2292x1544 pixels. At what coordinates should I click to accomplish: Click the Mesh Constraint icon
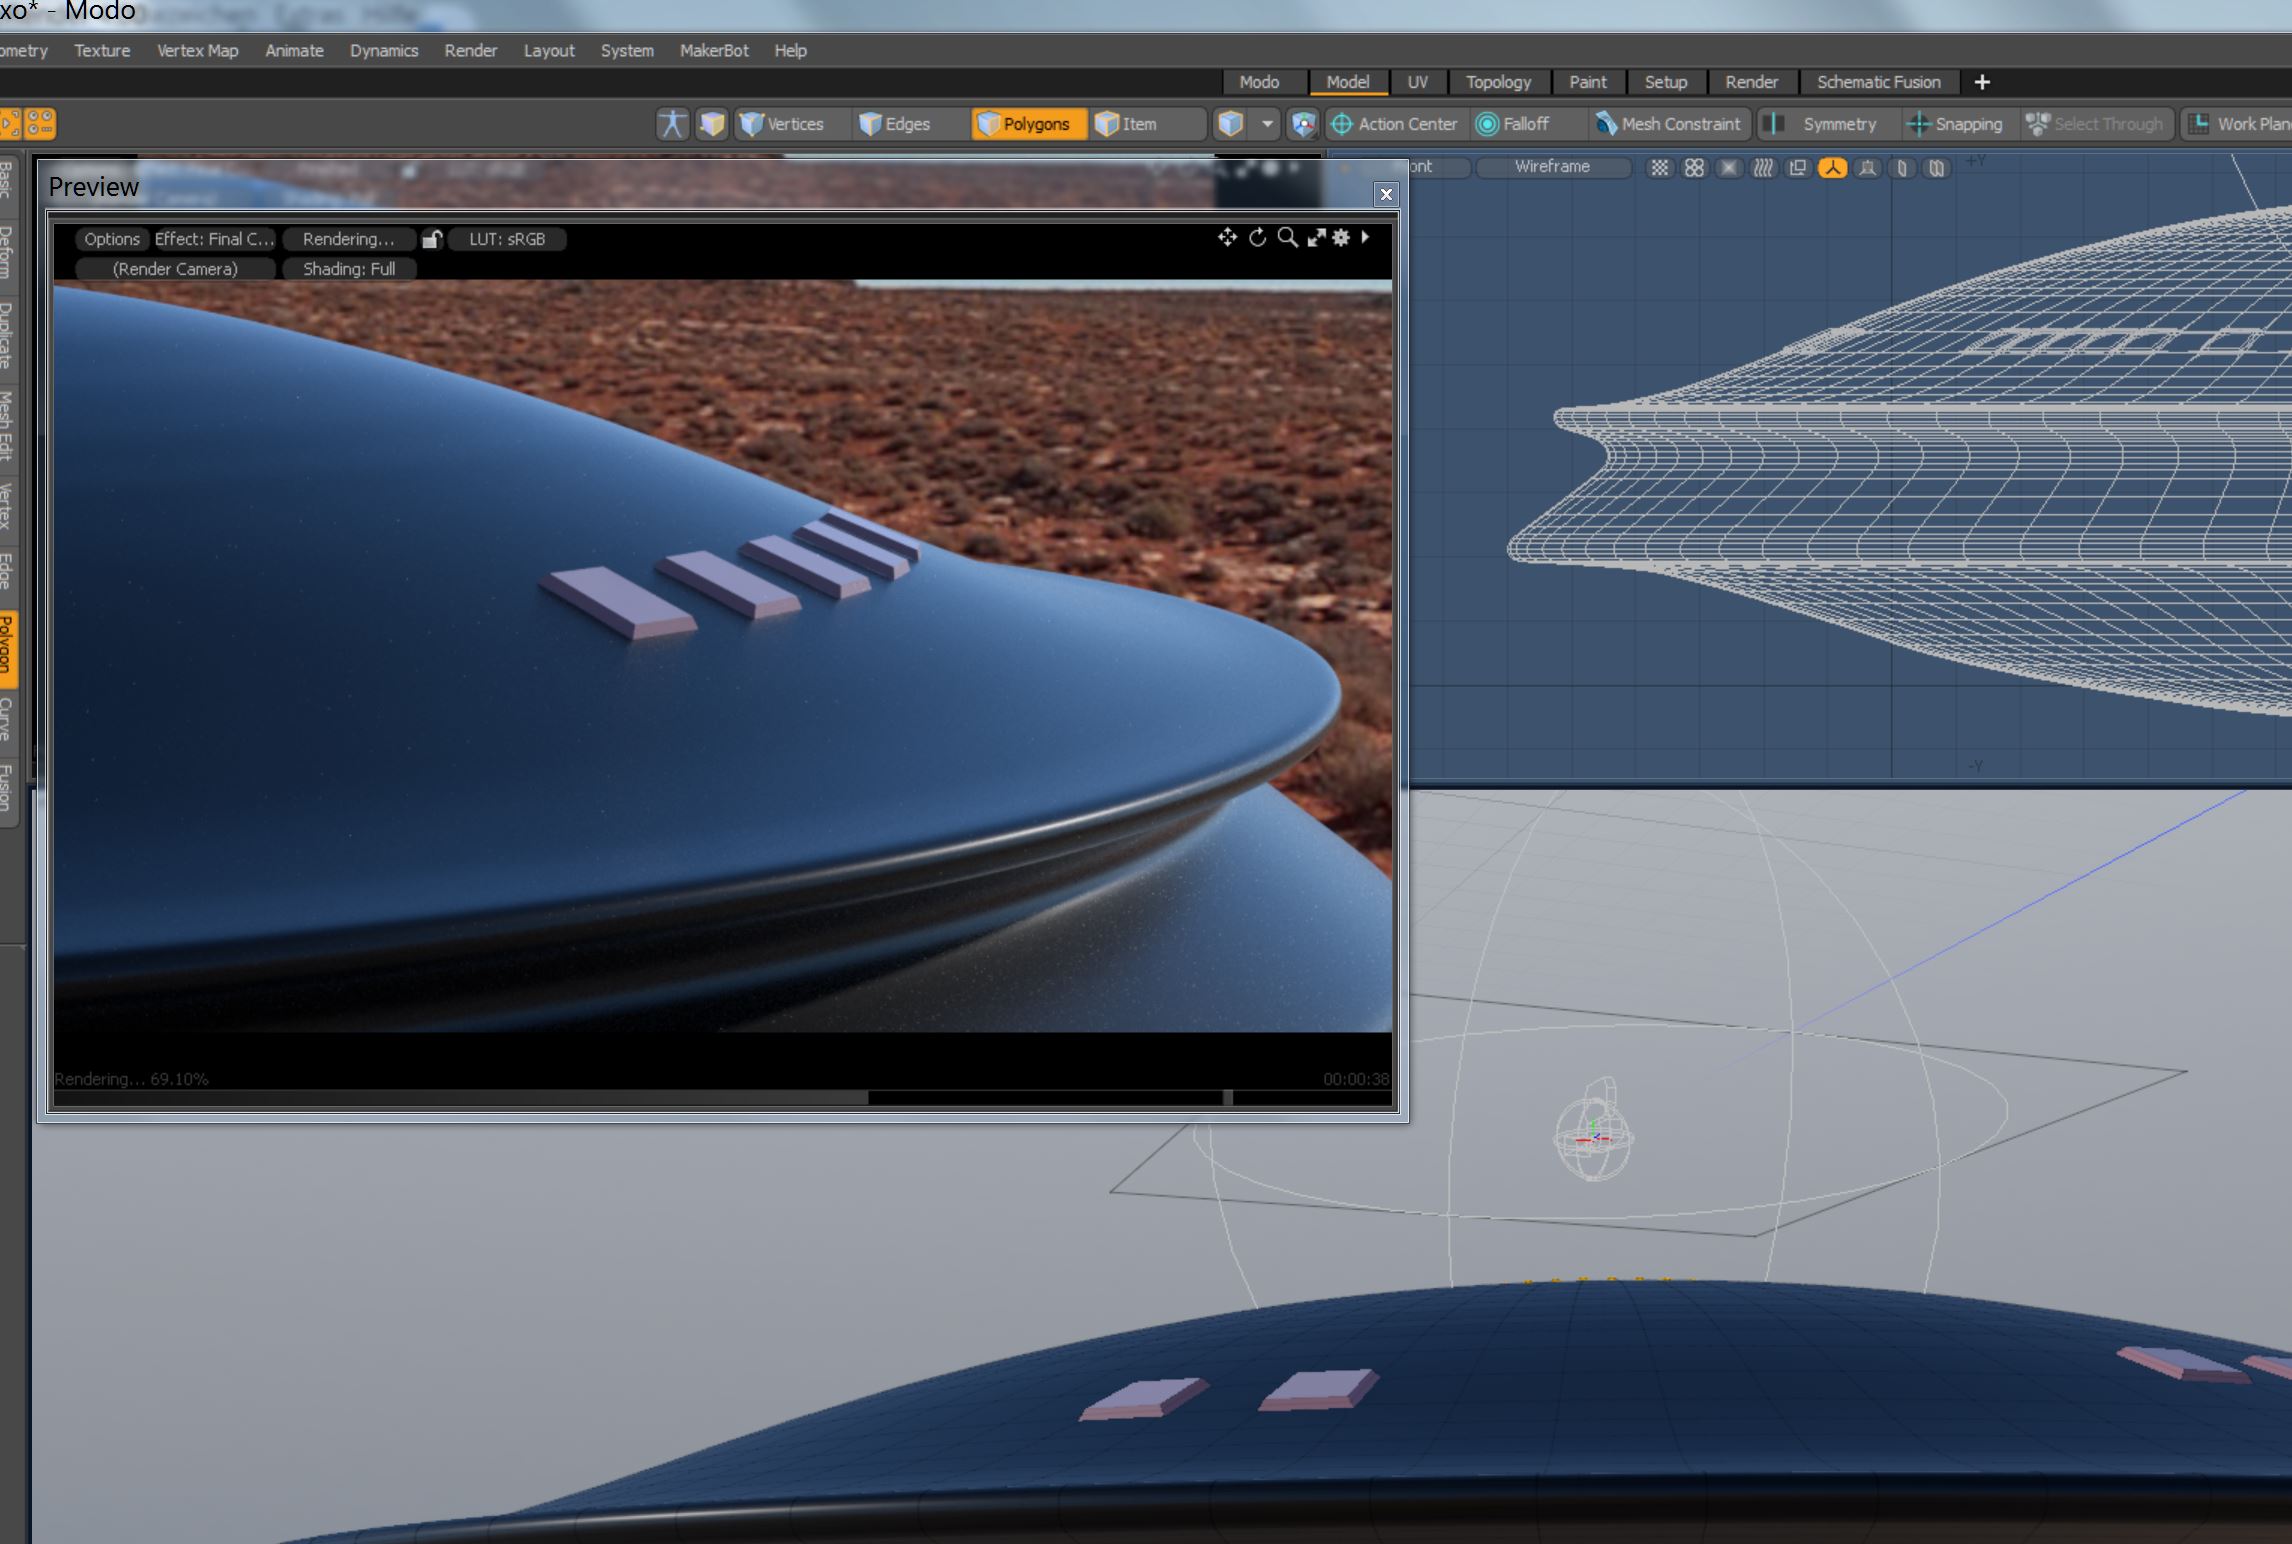1606,124
